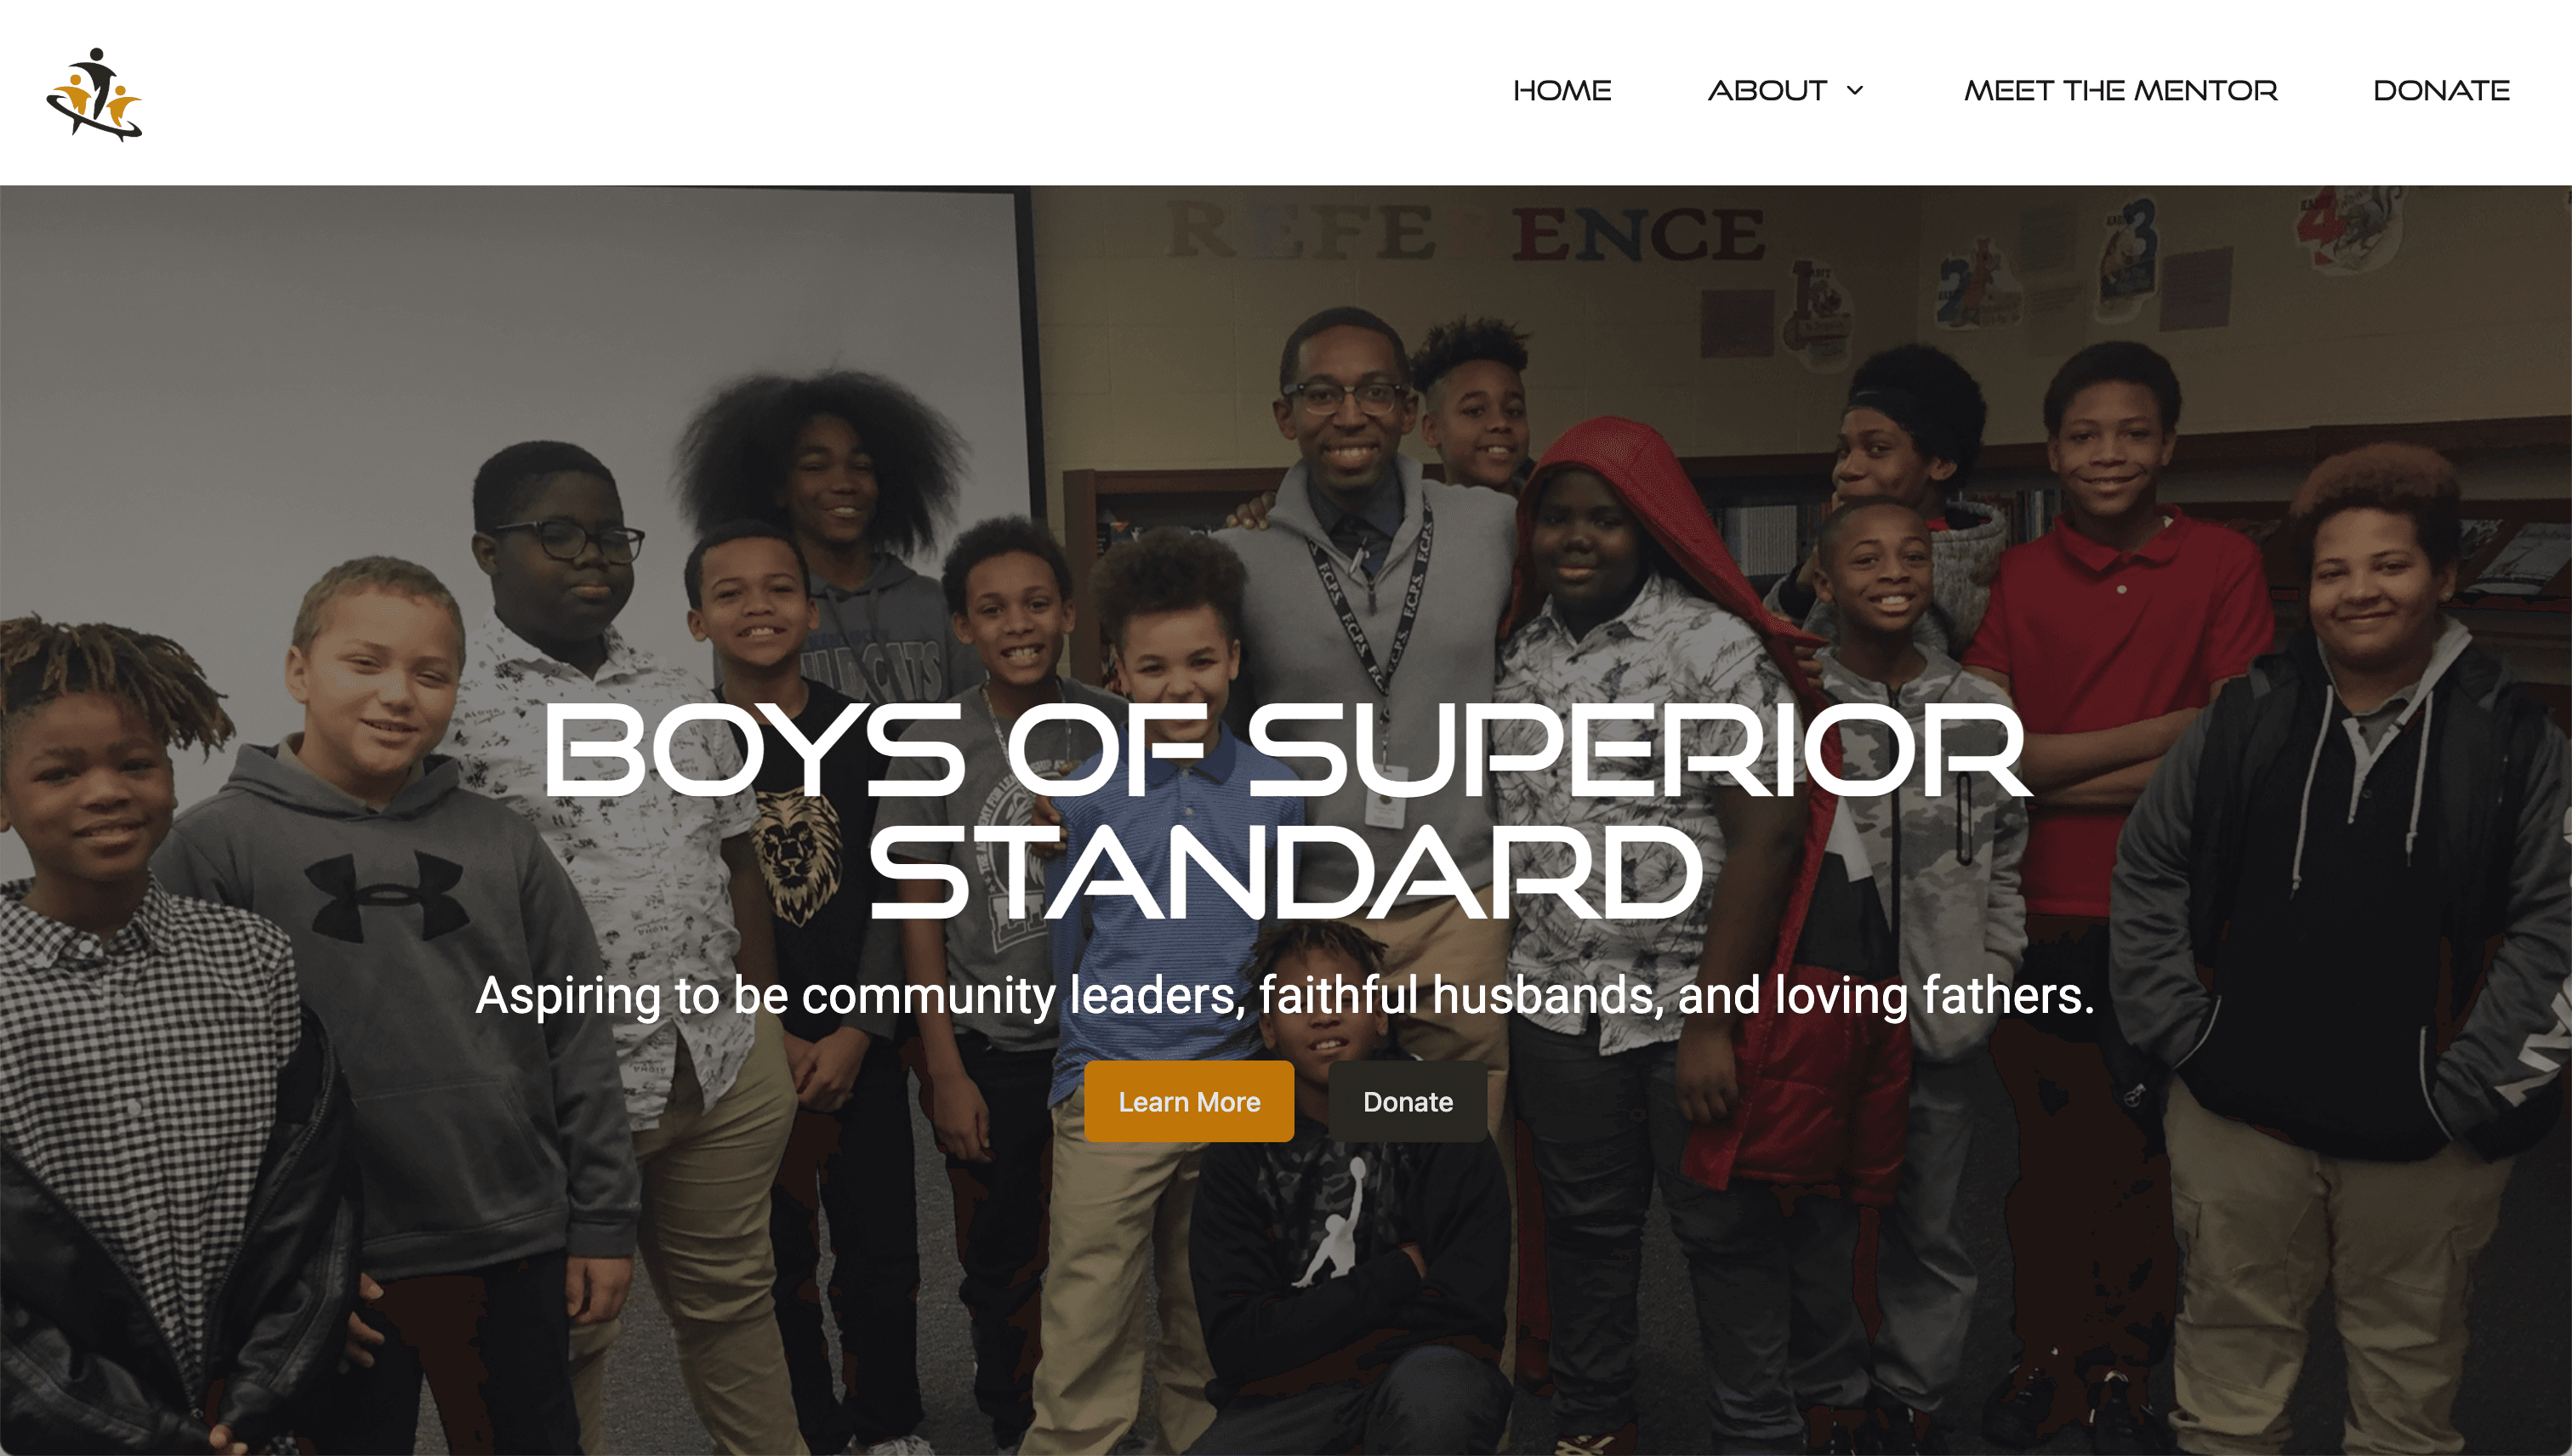Click the BOYS OF SUPERIOR STANDARD heading

click(1286, 810)
